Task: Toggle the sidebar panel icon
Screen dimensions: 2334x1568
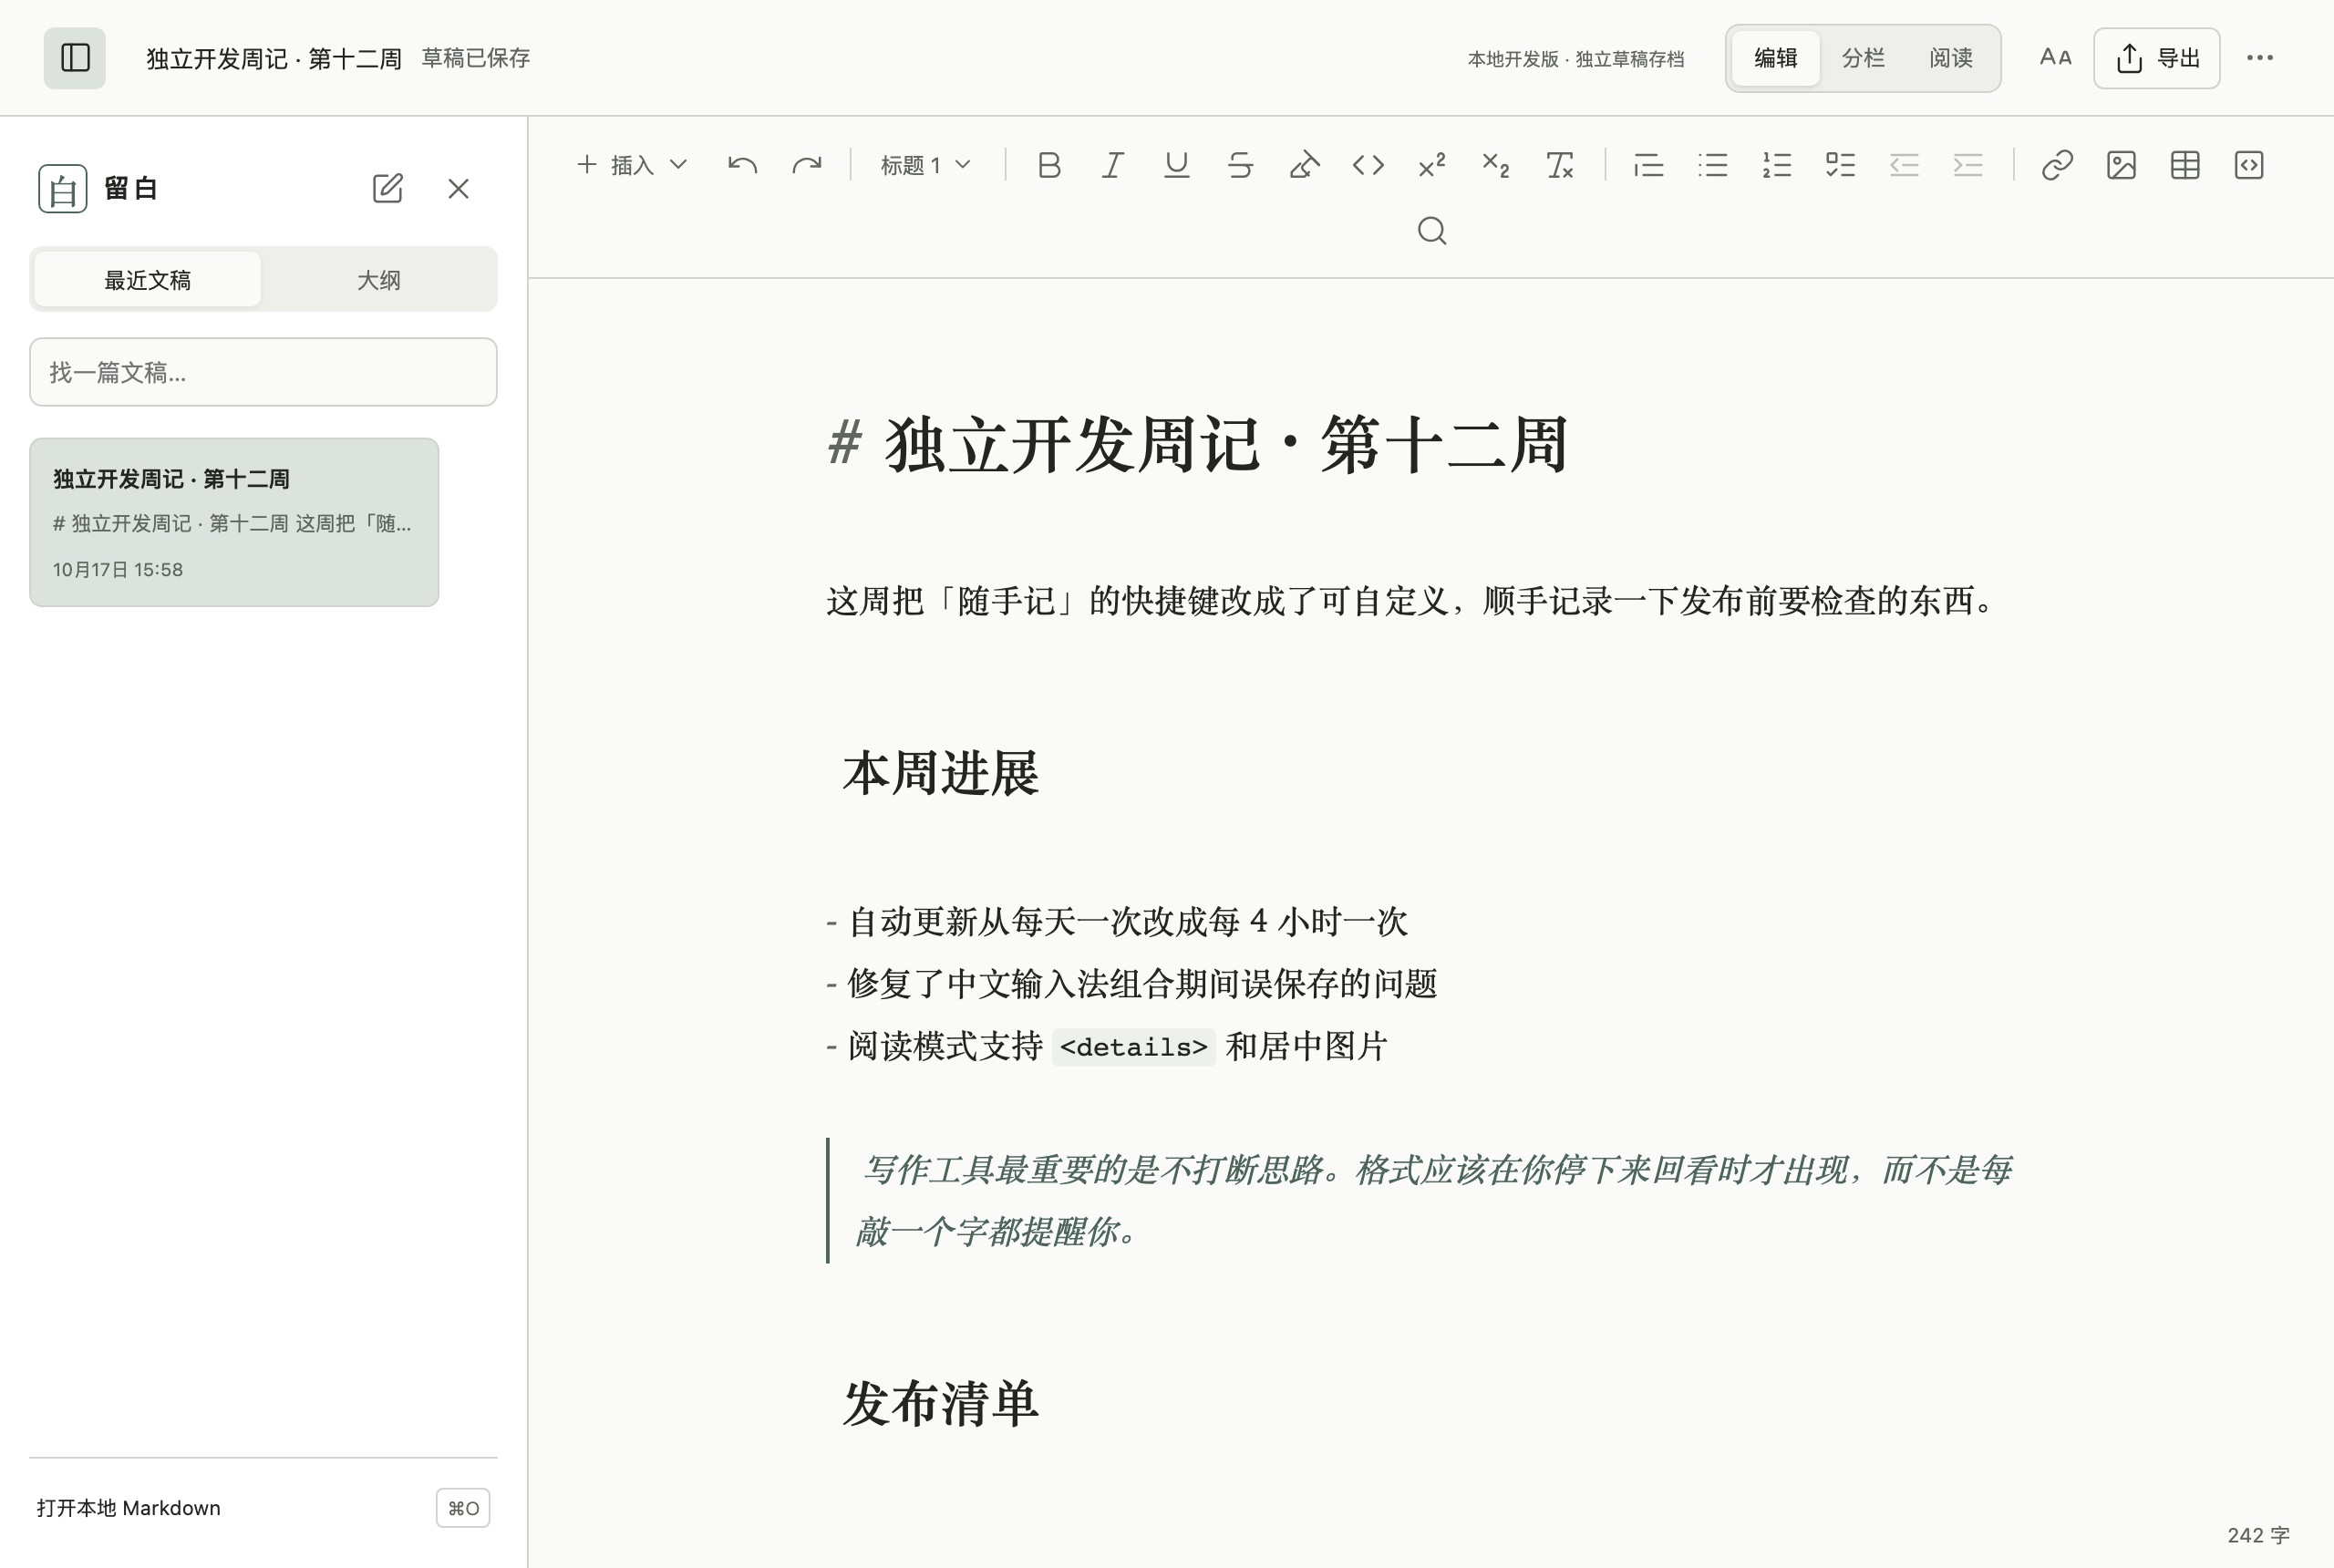Action: tap(75, 58)
